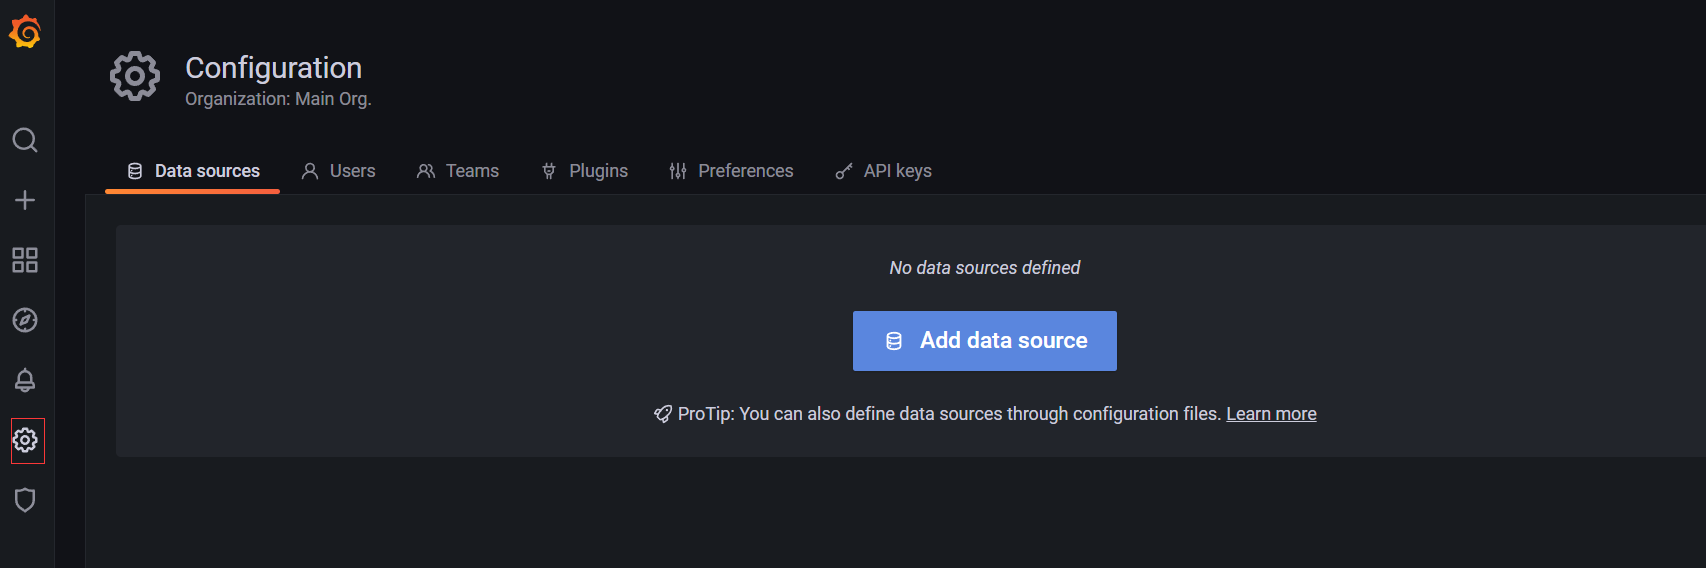Image resolution: width=1706 pixels, height=568 pixels.
Task: Click the database icon on Add data source
Action: 894,341
